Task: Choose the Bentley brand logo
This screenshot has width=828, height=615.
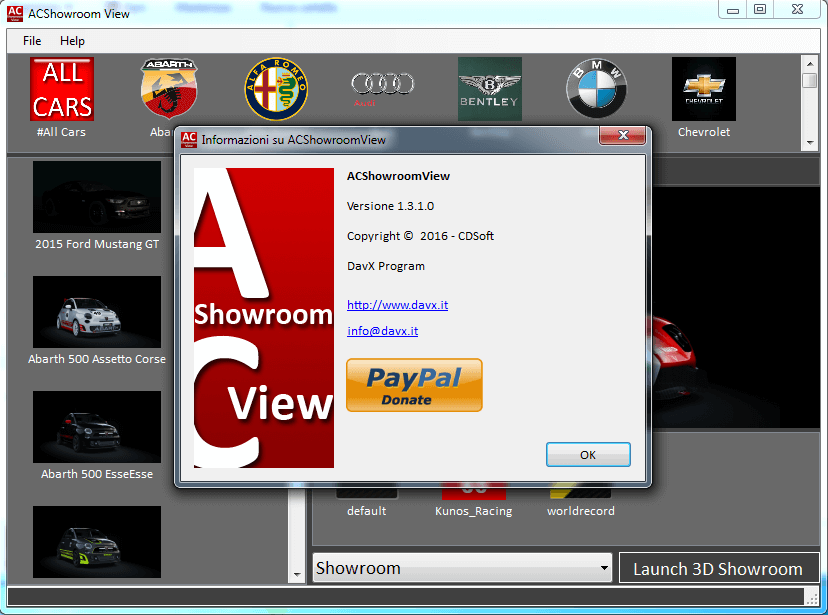Action: 490,89
